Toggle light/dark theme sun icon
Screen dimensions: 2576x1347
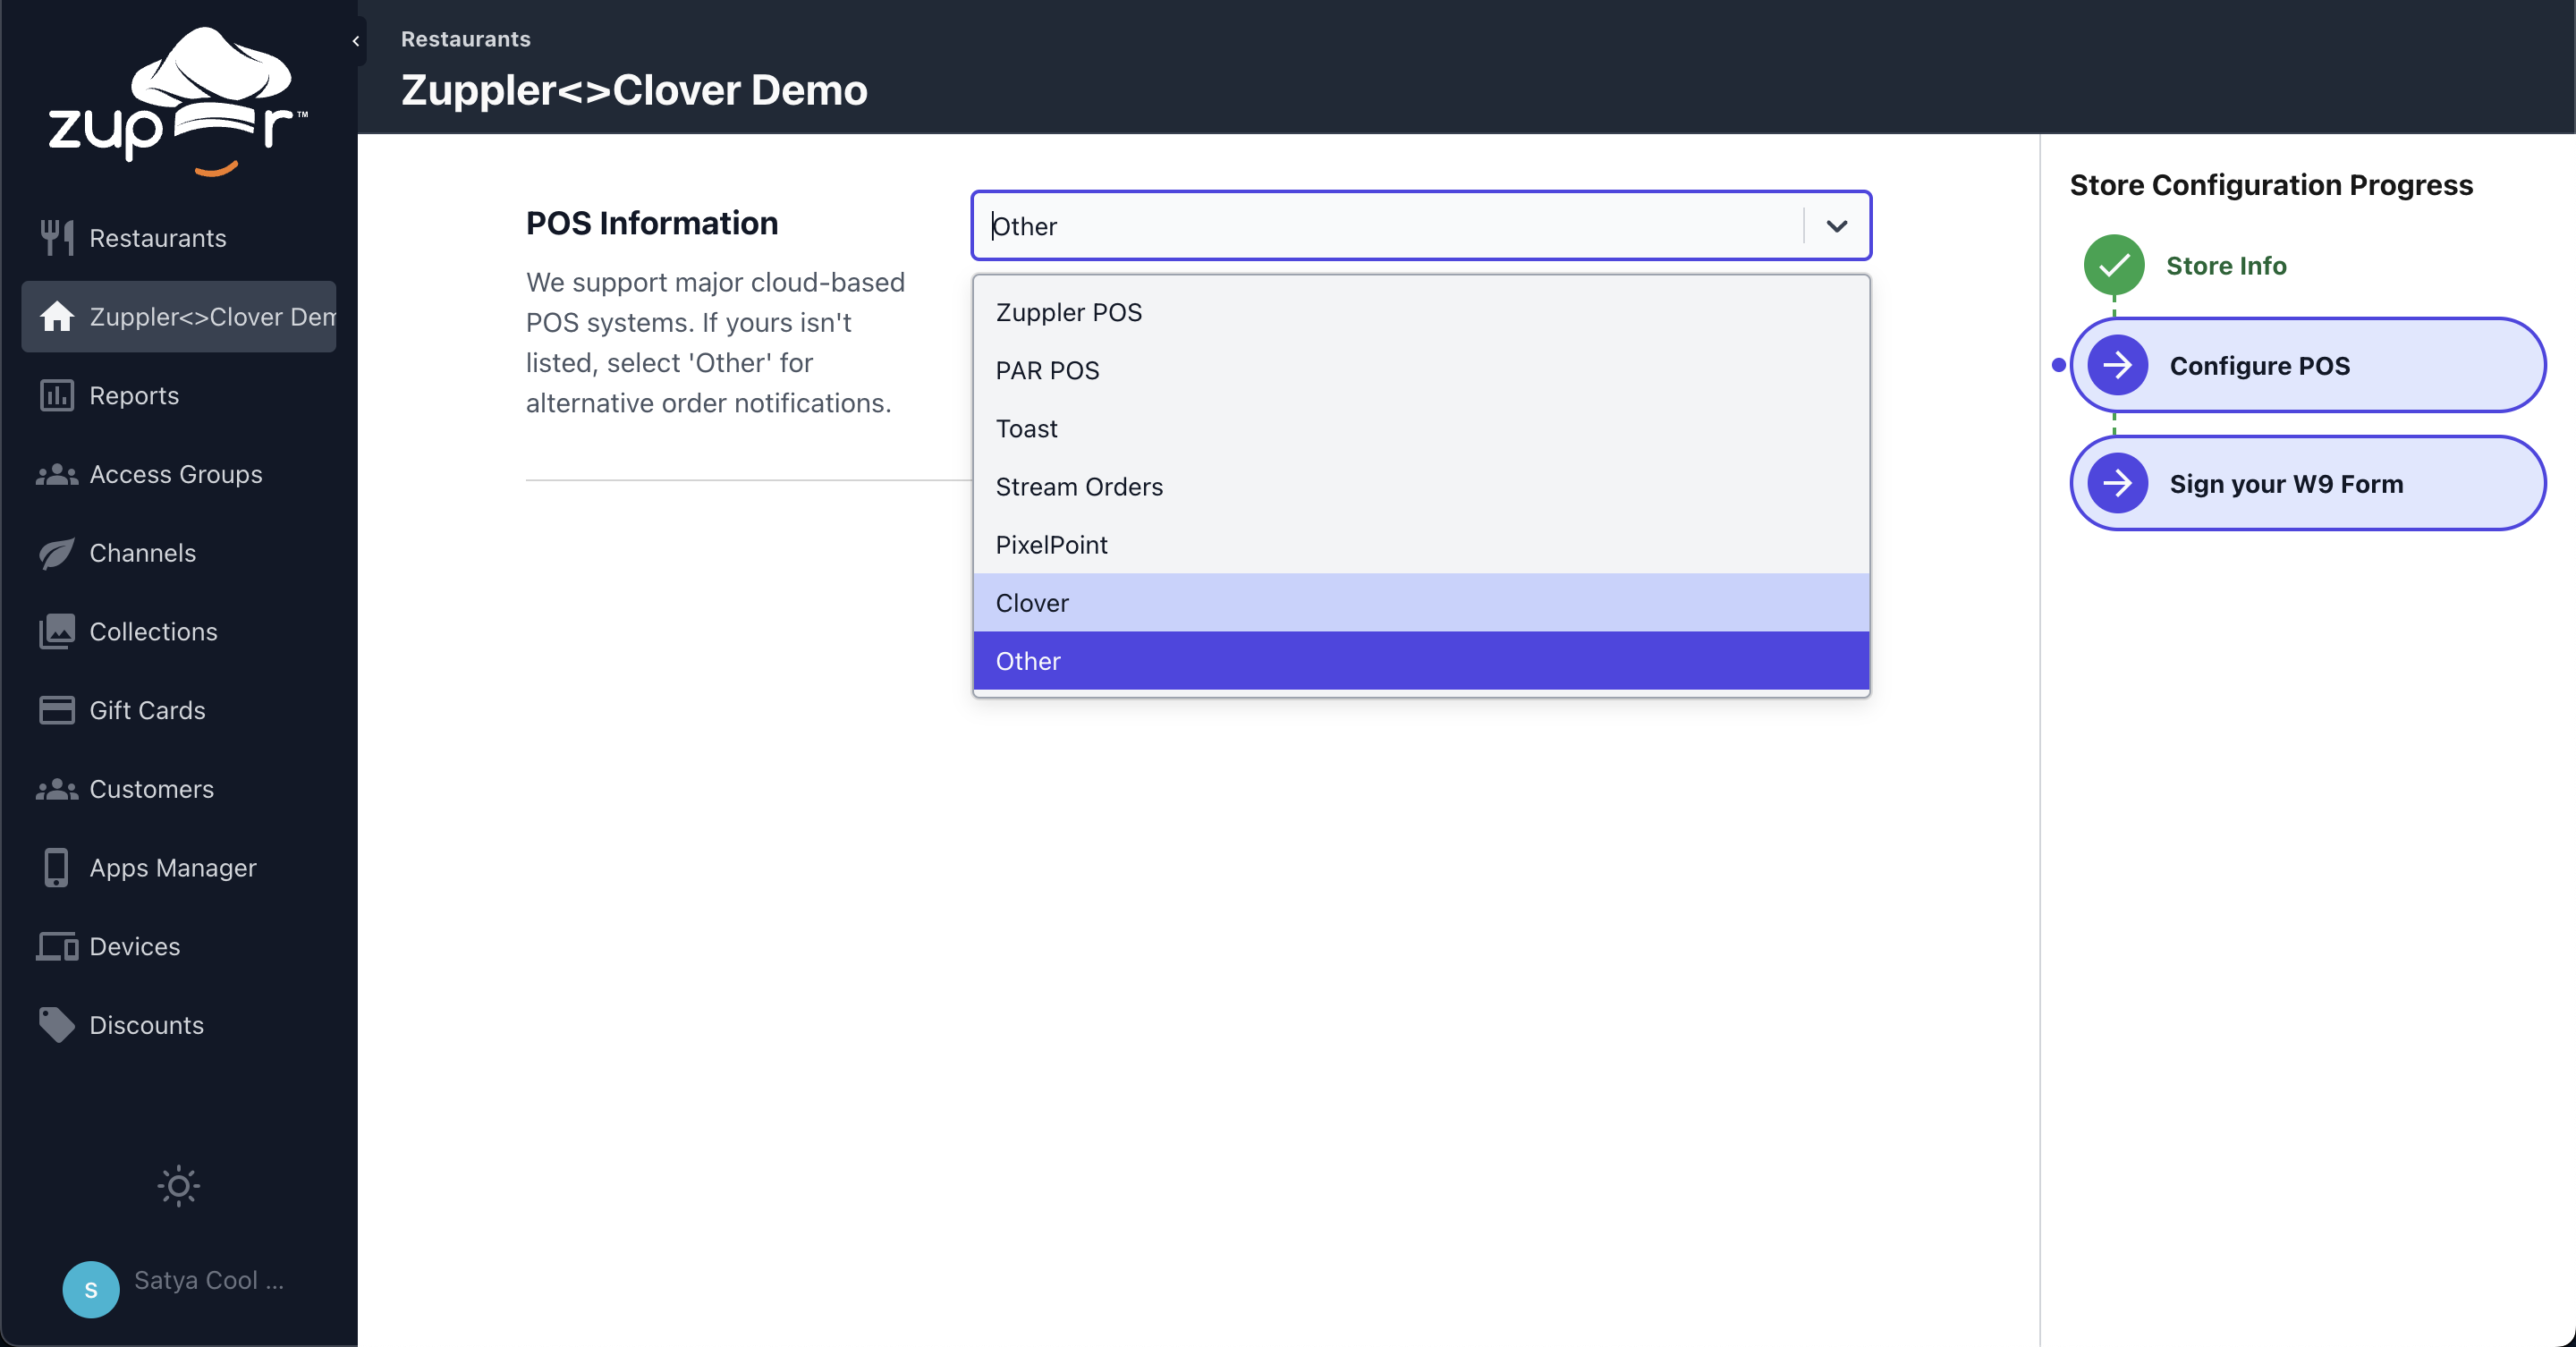(x=178, y=1186)
